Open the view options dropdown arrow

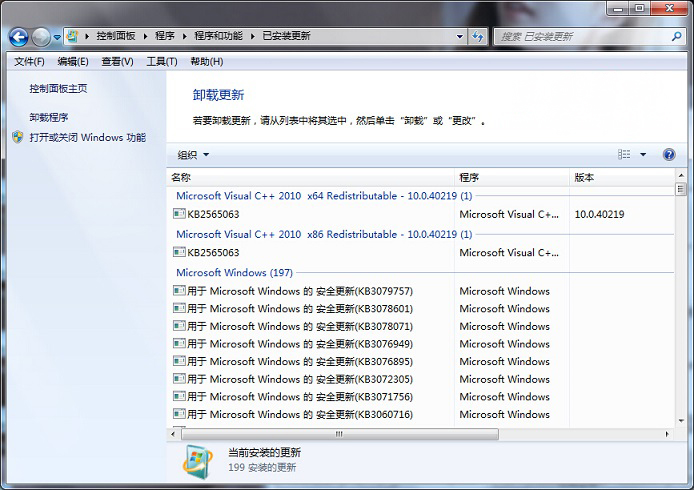(643, 154)
